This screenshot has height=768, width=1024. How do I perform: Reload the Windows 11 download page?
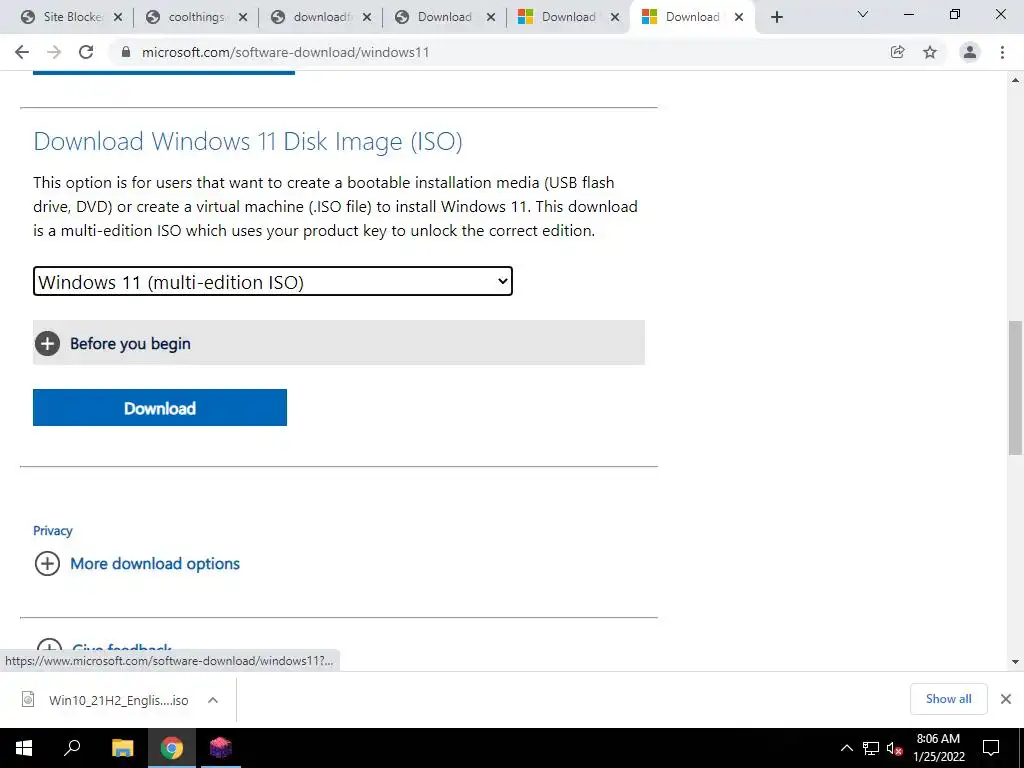[86, 52]
